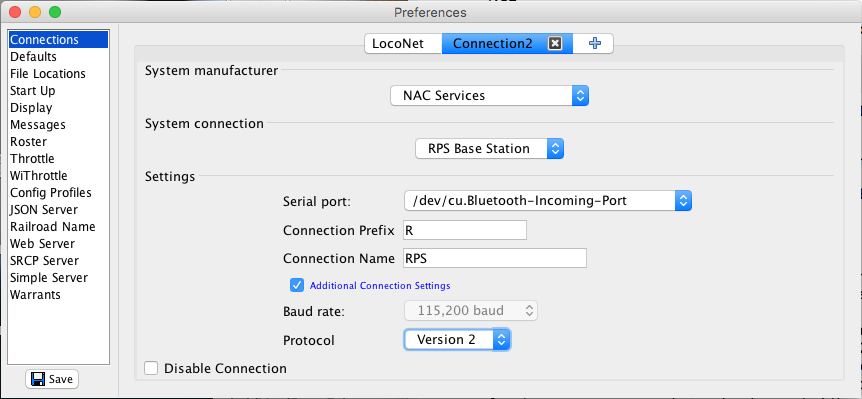Open Throttle preferences
862x399 pixels.
coord(58,159)
